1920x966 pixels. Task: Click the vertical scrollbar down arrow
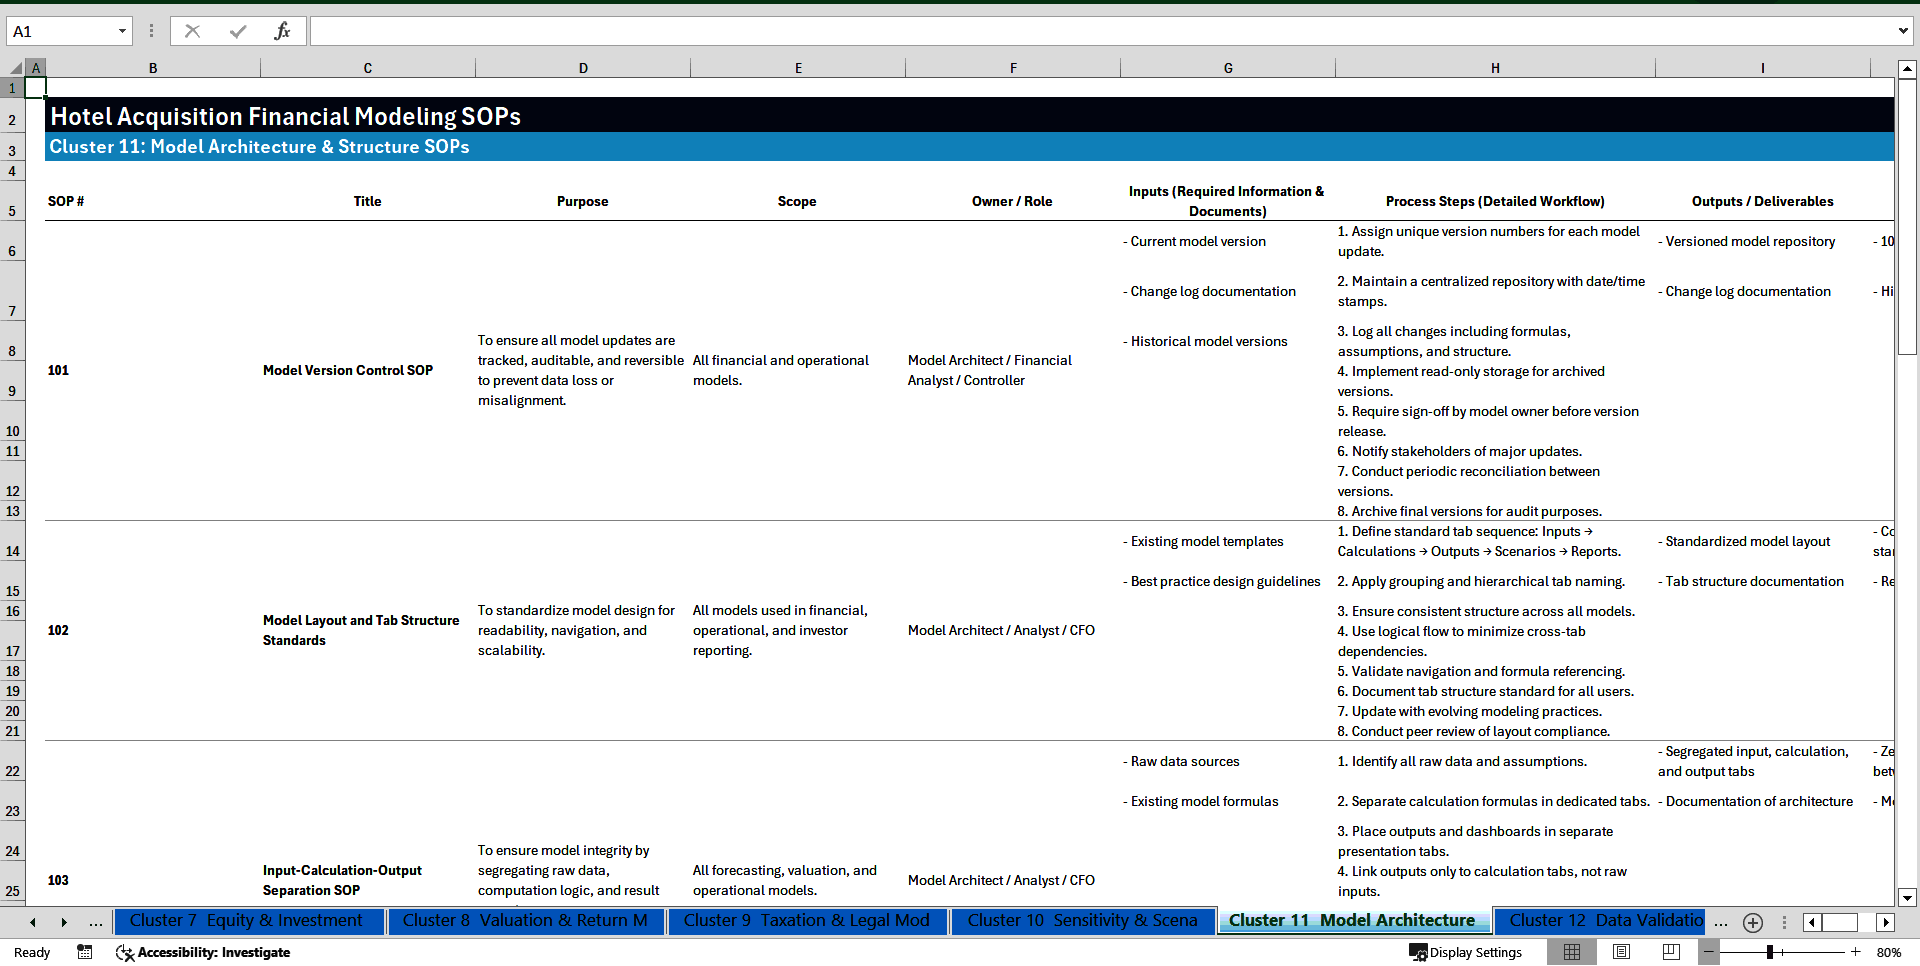[1908, 897]
